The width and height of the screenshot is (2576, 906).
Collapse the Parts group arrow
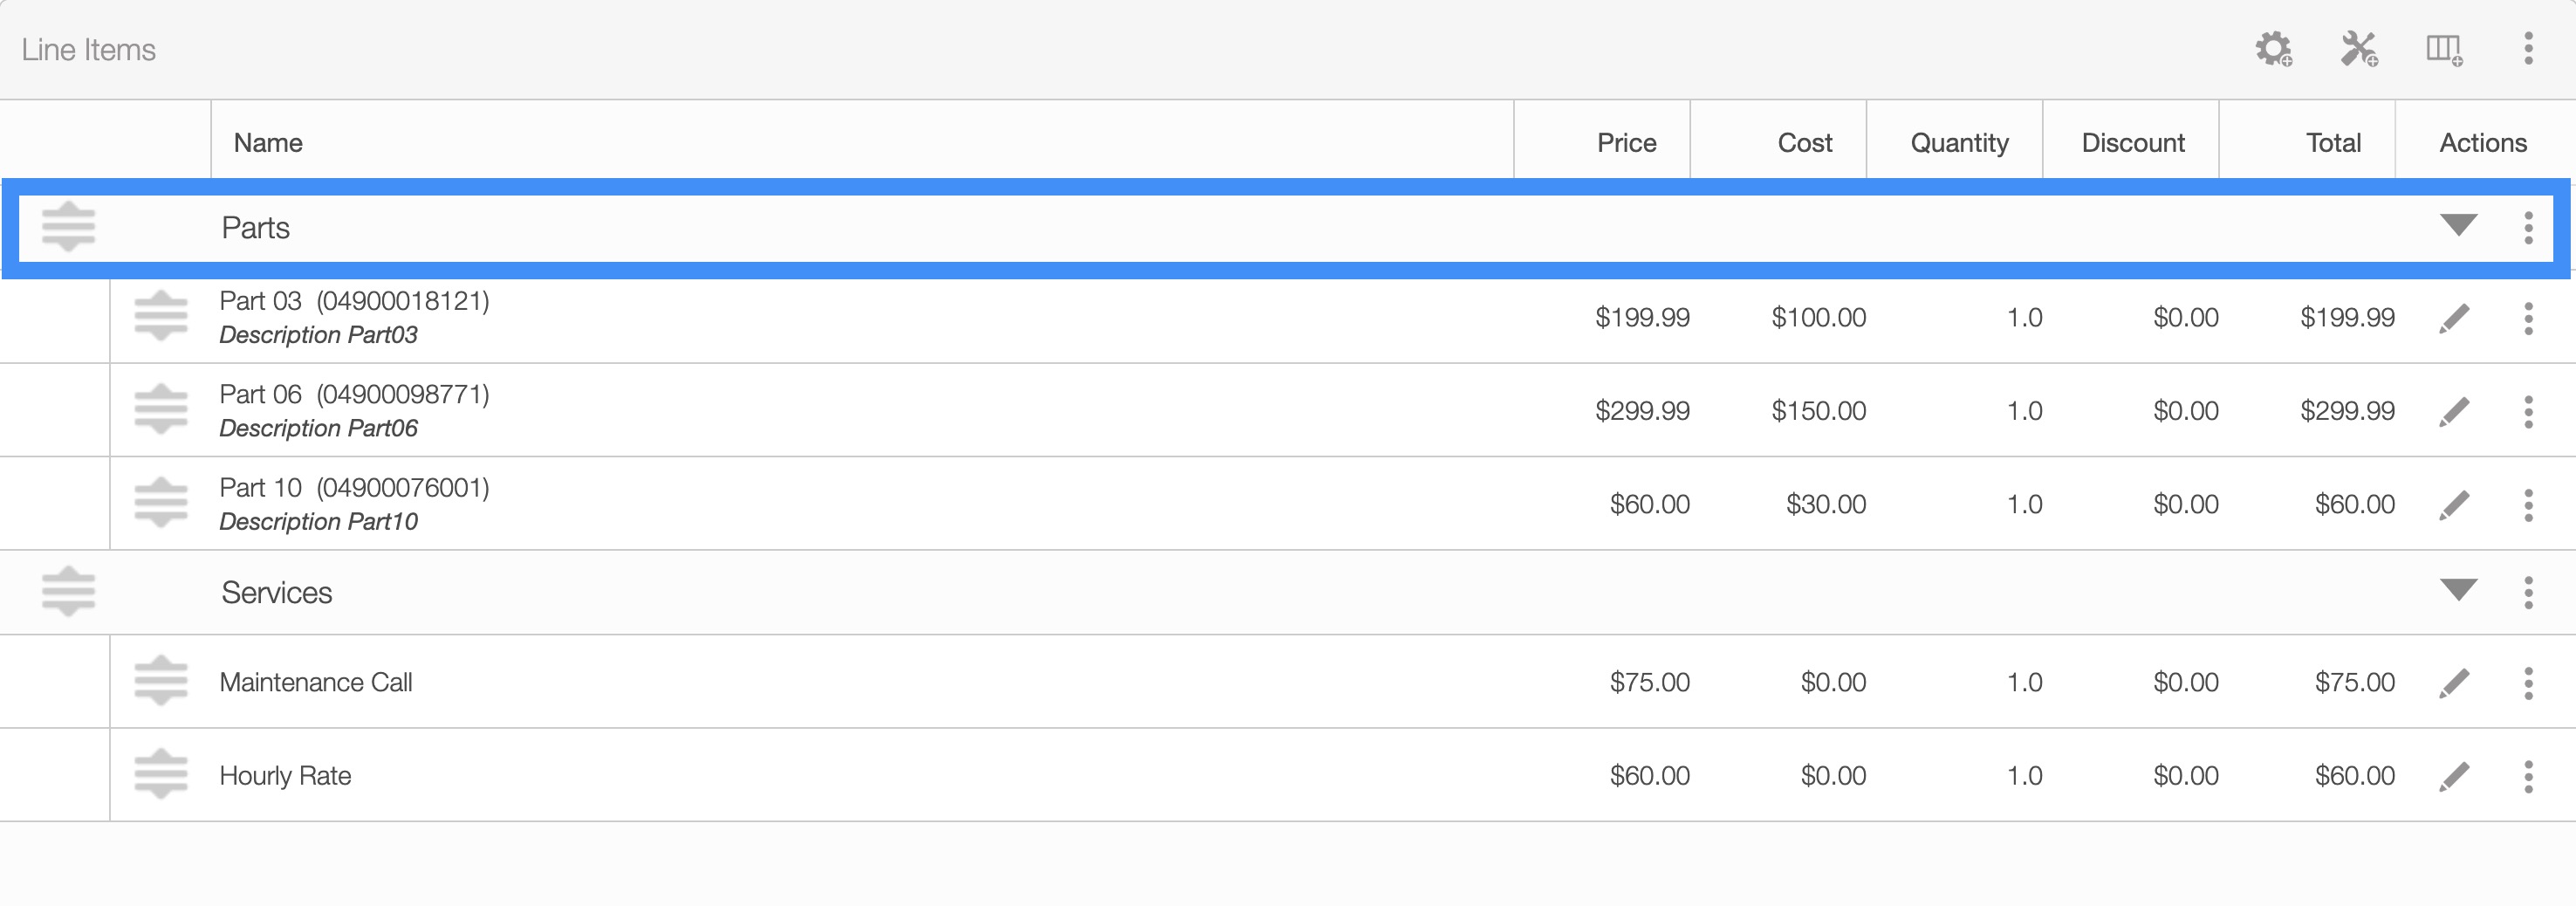(2458, 226)
